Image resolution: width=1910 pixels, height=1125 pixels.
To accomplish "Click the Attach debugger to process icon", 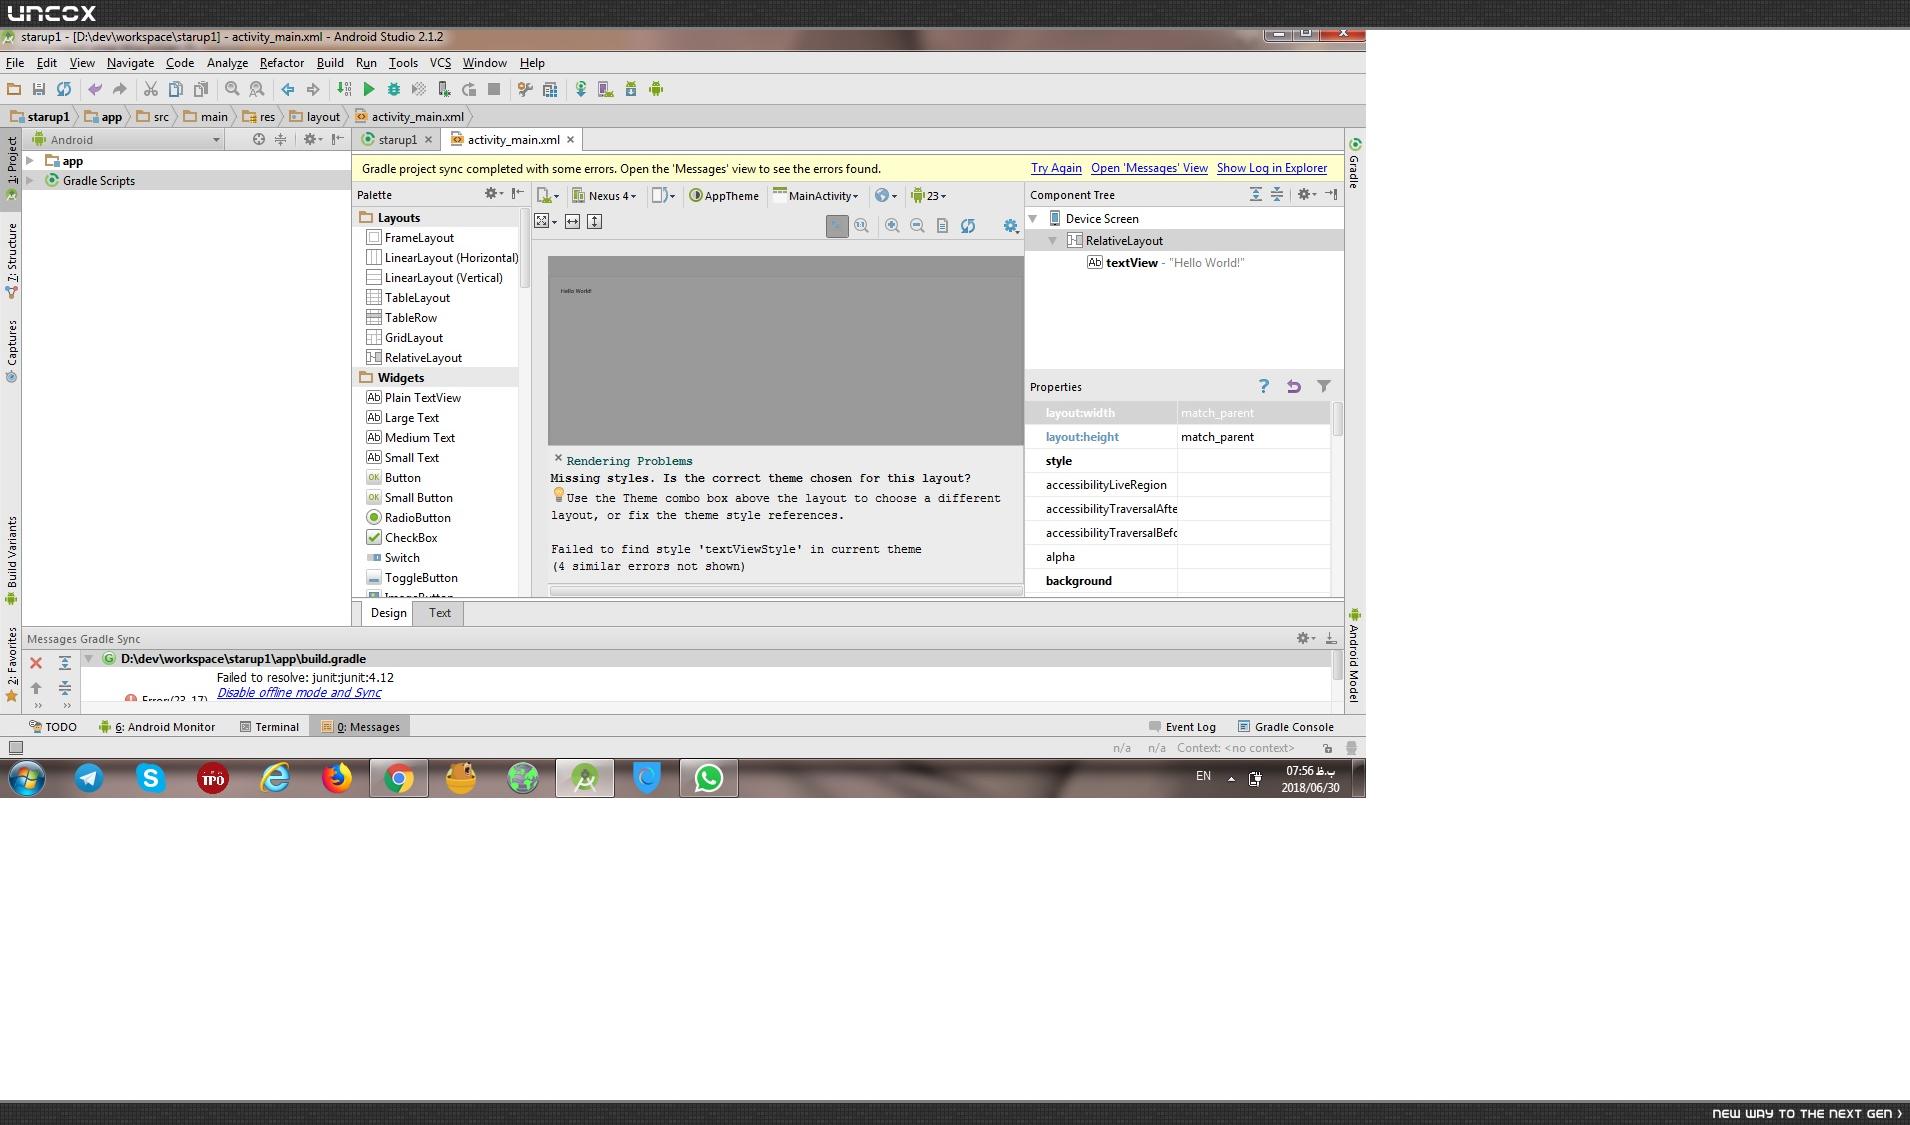I will coord(444,89).
